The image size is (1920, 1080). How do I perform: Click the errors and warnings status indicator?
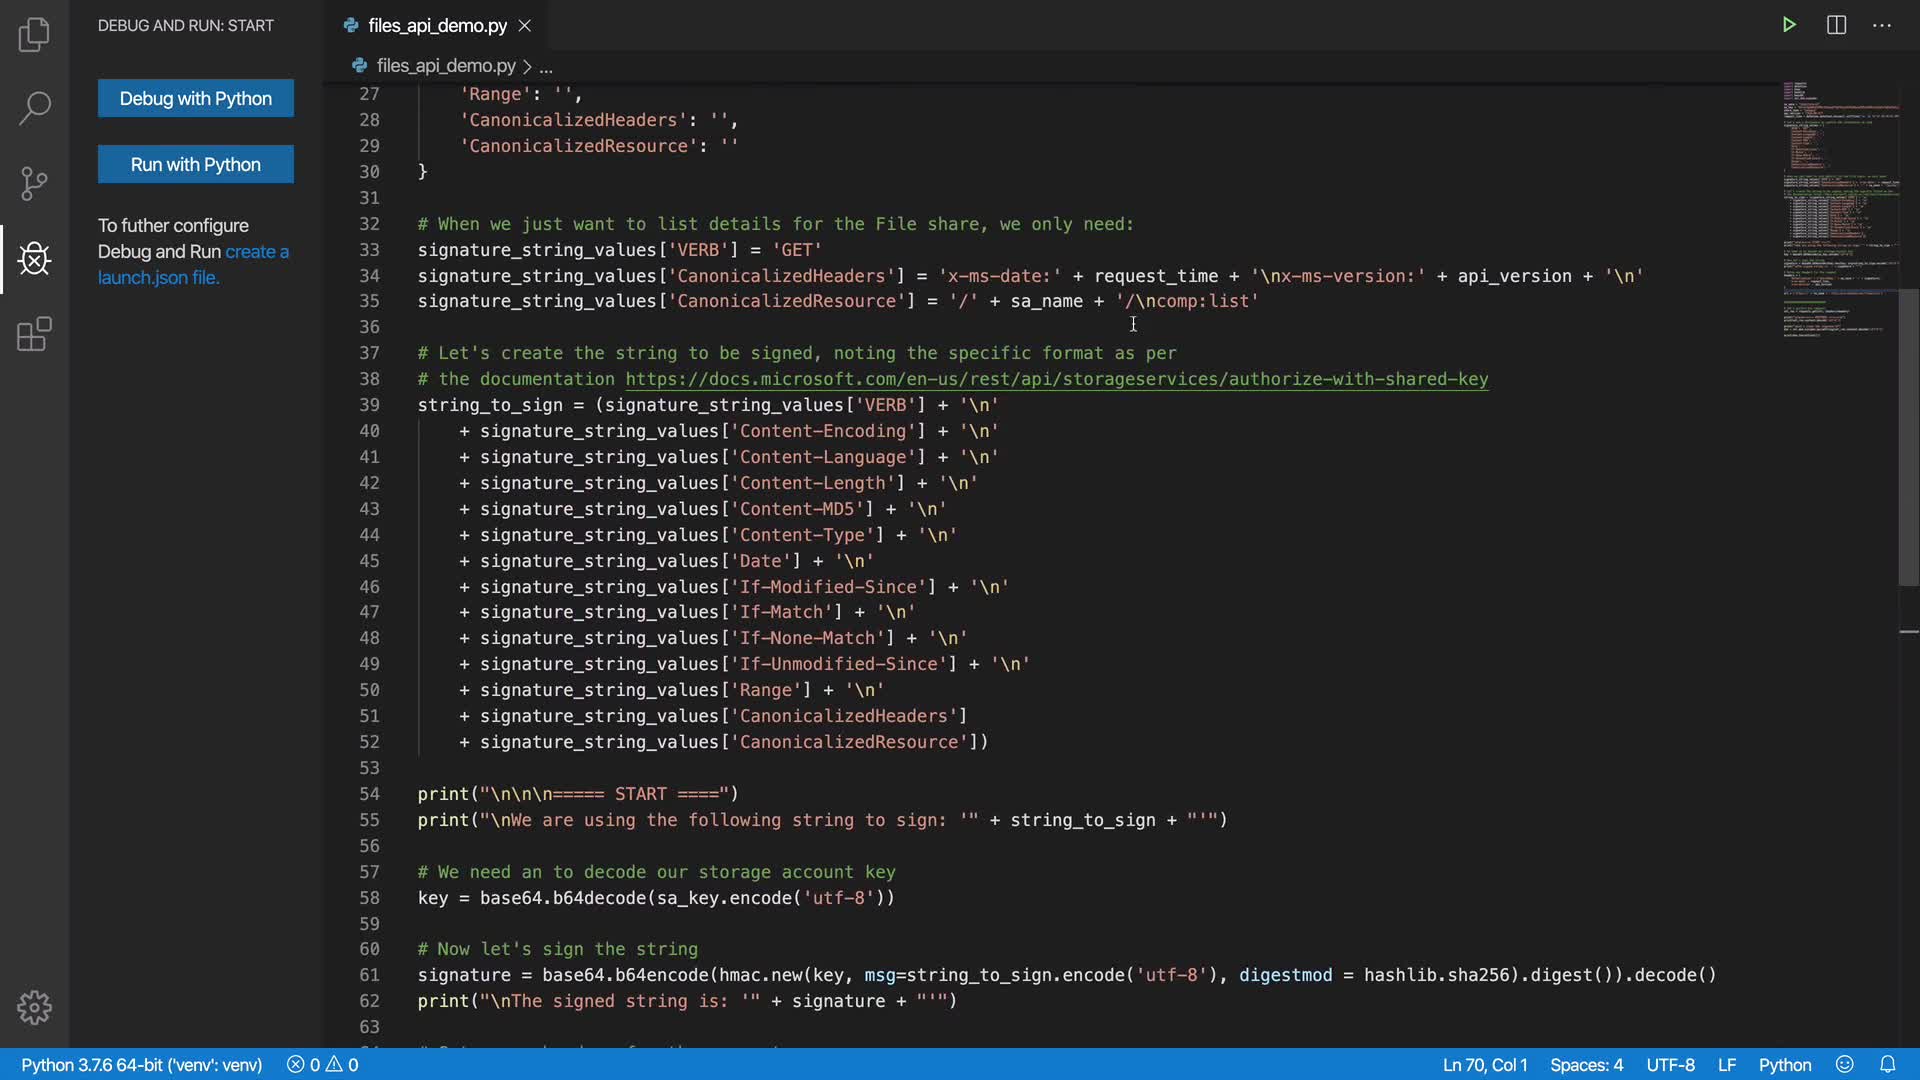(323, 1065)
